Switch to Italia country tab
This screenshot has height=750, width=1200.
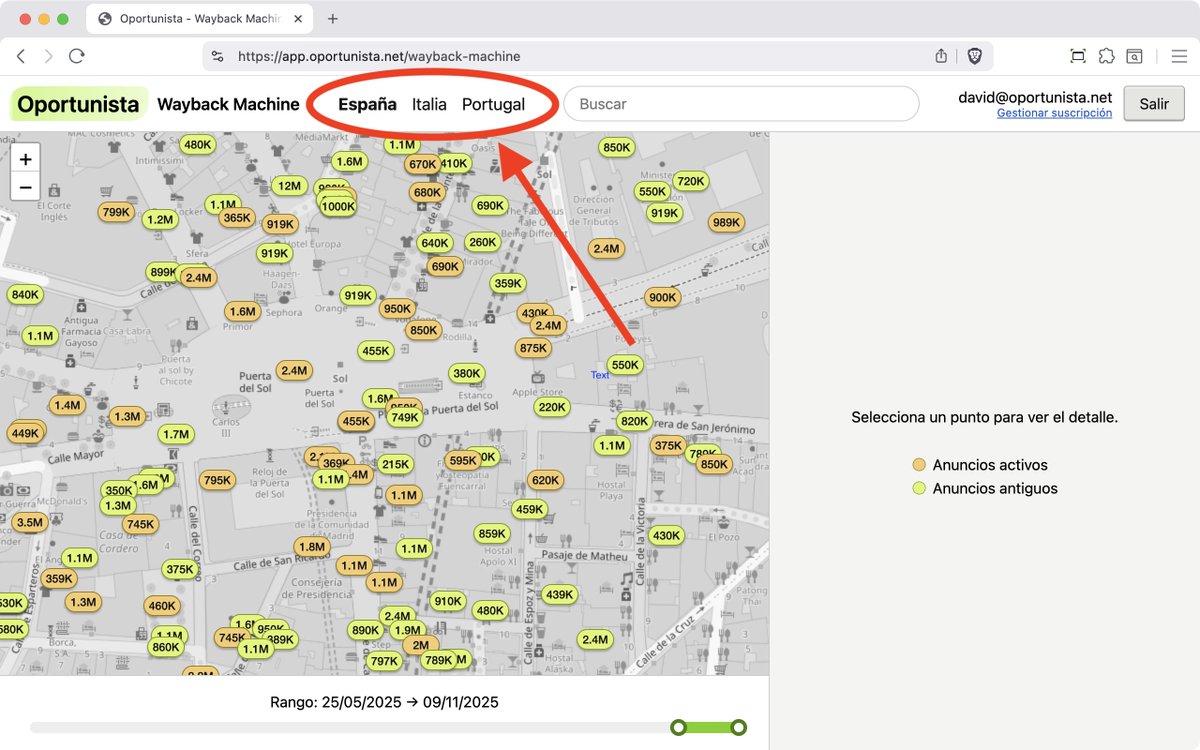(x=429, y=104)
